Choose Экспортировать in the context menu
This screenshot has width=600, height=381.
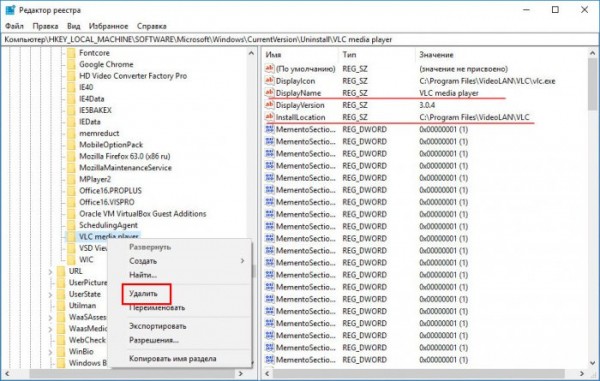[158, 326]
